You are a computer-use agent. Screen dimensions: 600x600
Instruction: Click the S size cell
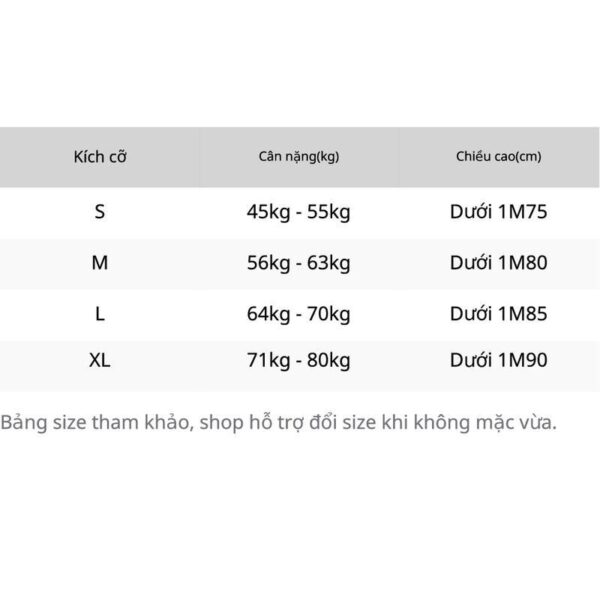(x=100, y=212)
